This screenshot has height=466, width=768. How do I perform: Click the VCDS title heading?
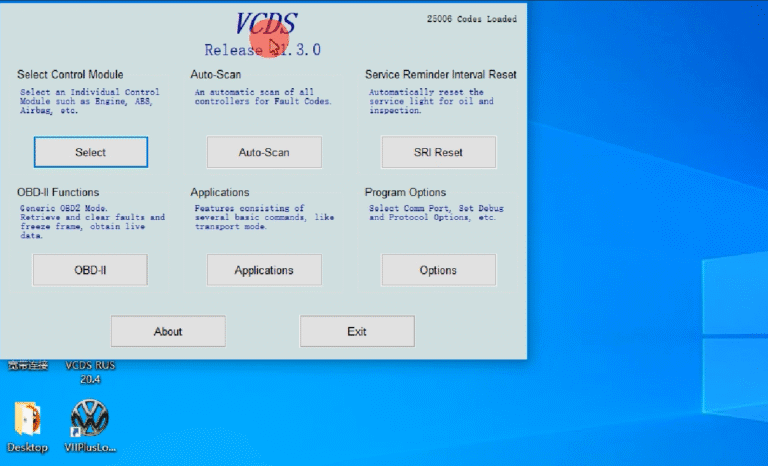pyautogui.click(x=265, y=23)
